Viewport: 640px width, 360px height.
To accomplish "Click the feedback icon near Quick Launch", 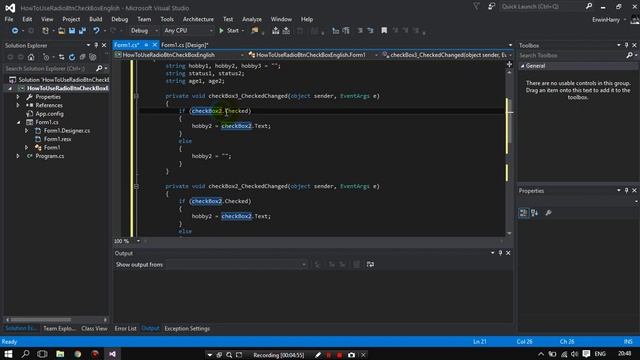I will tap(491, 7).
